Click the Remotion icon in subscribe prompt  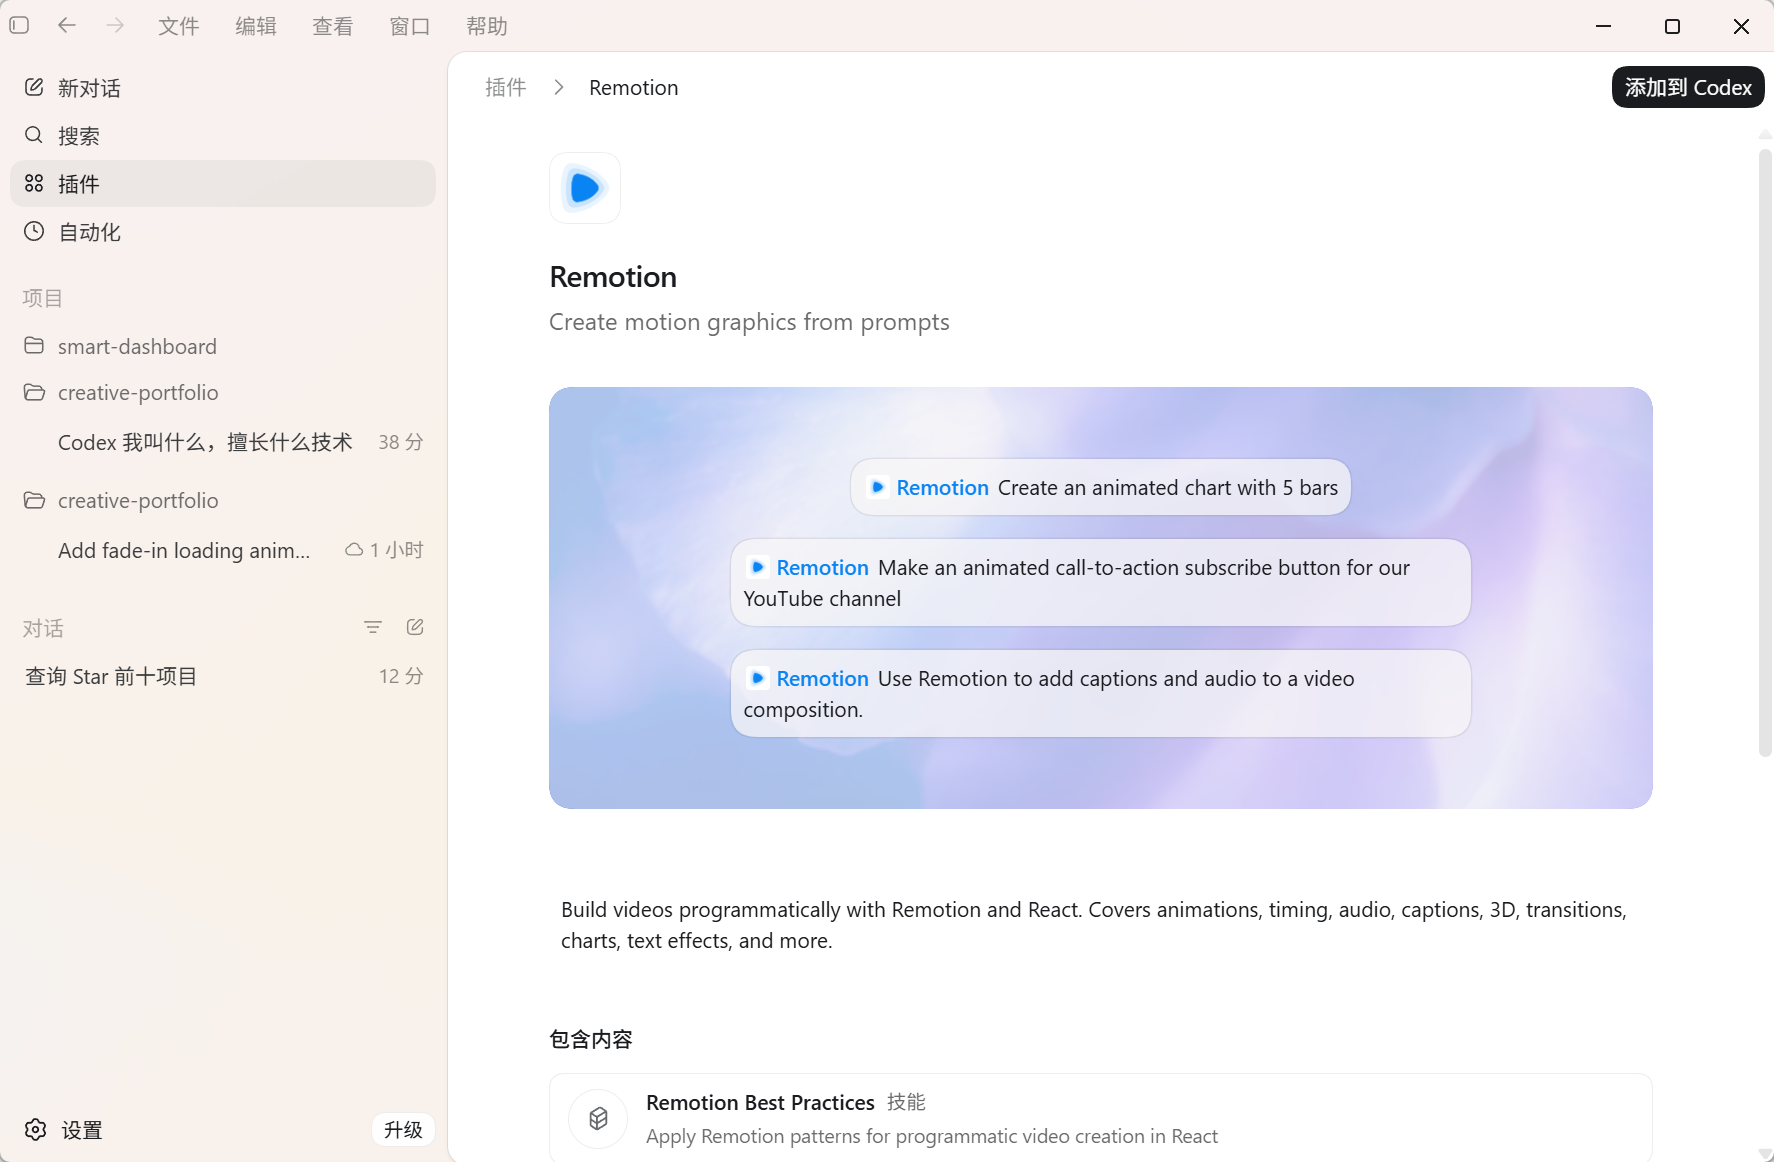[757, 567]
